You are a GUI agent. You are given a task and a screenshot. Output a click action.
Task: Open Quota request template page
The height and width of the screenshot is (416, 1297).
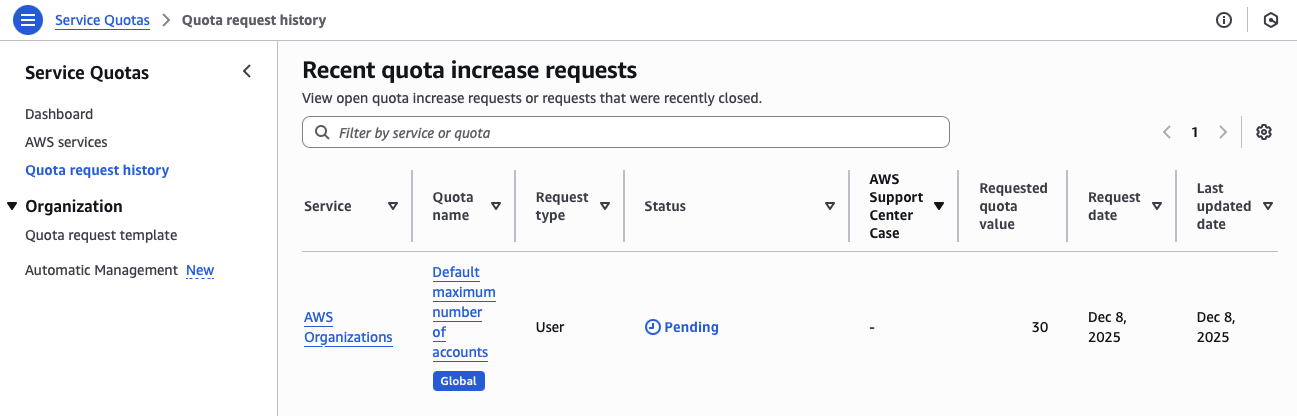tap(101, 235)
